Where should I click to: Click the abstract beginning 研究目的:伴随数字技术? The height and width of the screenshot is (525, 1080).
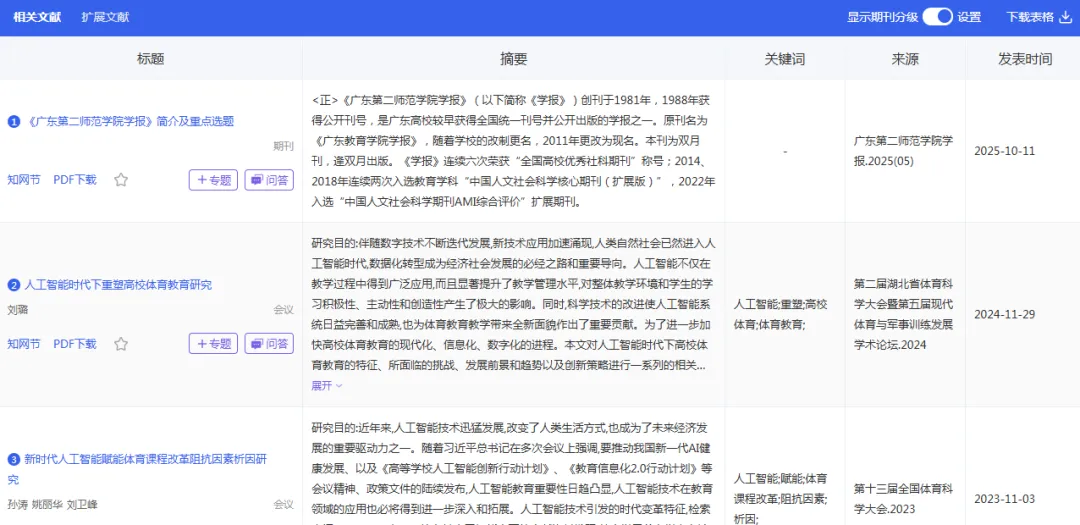pos(514,305)
